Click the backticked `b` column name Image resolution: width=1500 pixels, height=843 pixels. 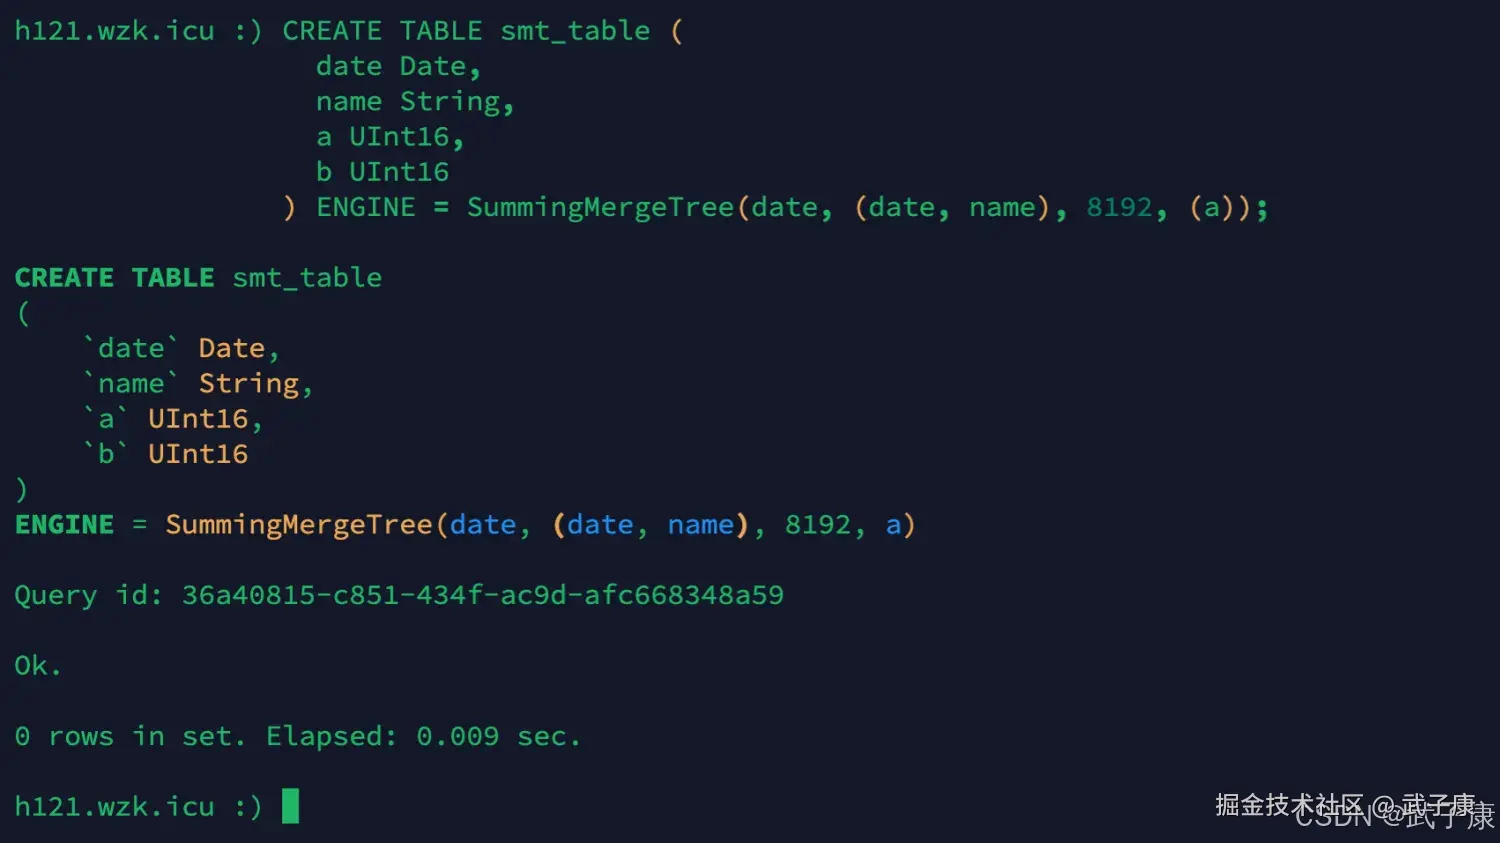[x=106, y=454]
